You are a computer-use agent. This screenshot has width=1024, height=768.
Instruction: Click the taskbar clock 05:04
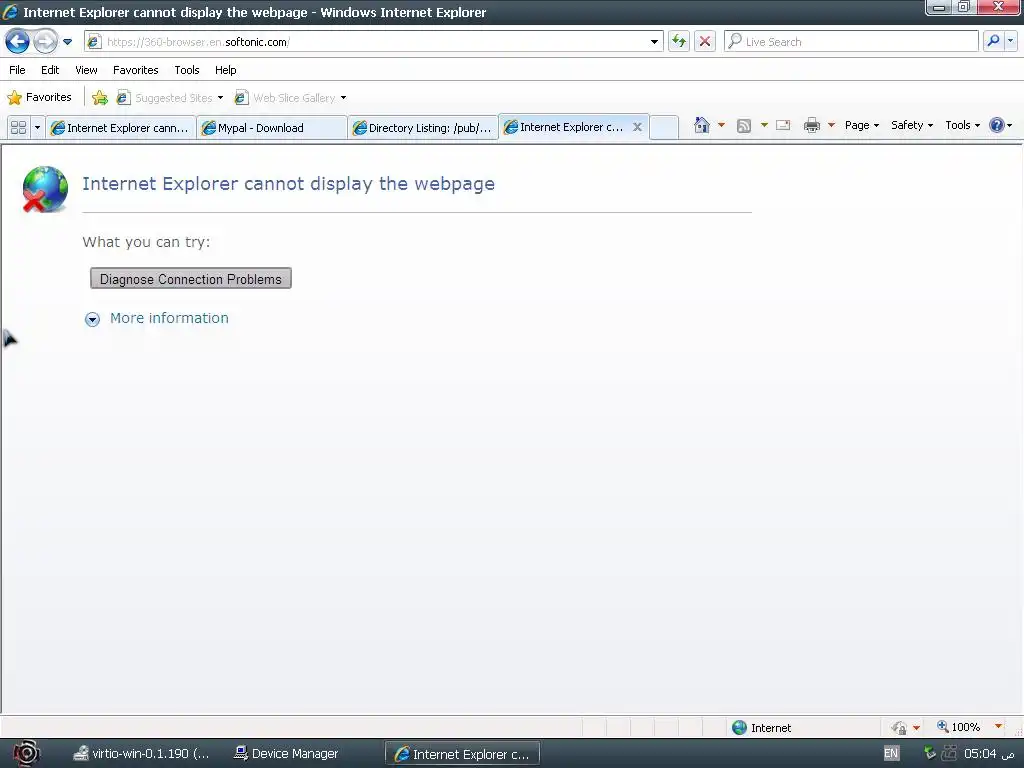click(x=990, y=753)
